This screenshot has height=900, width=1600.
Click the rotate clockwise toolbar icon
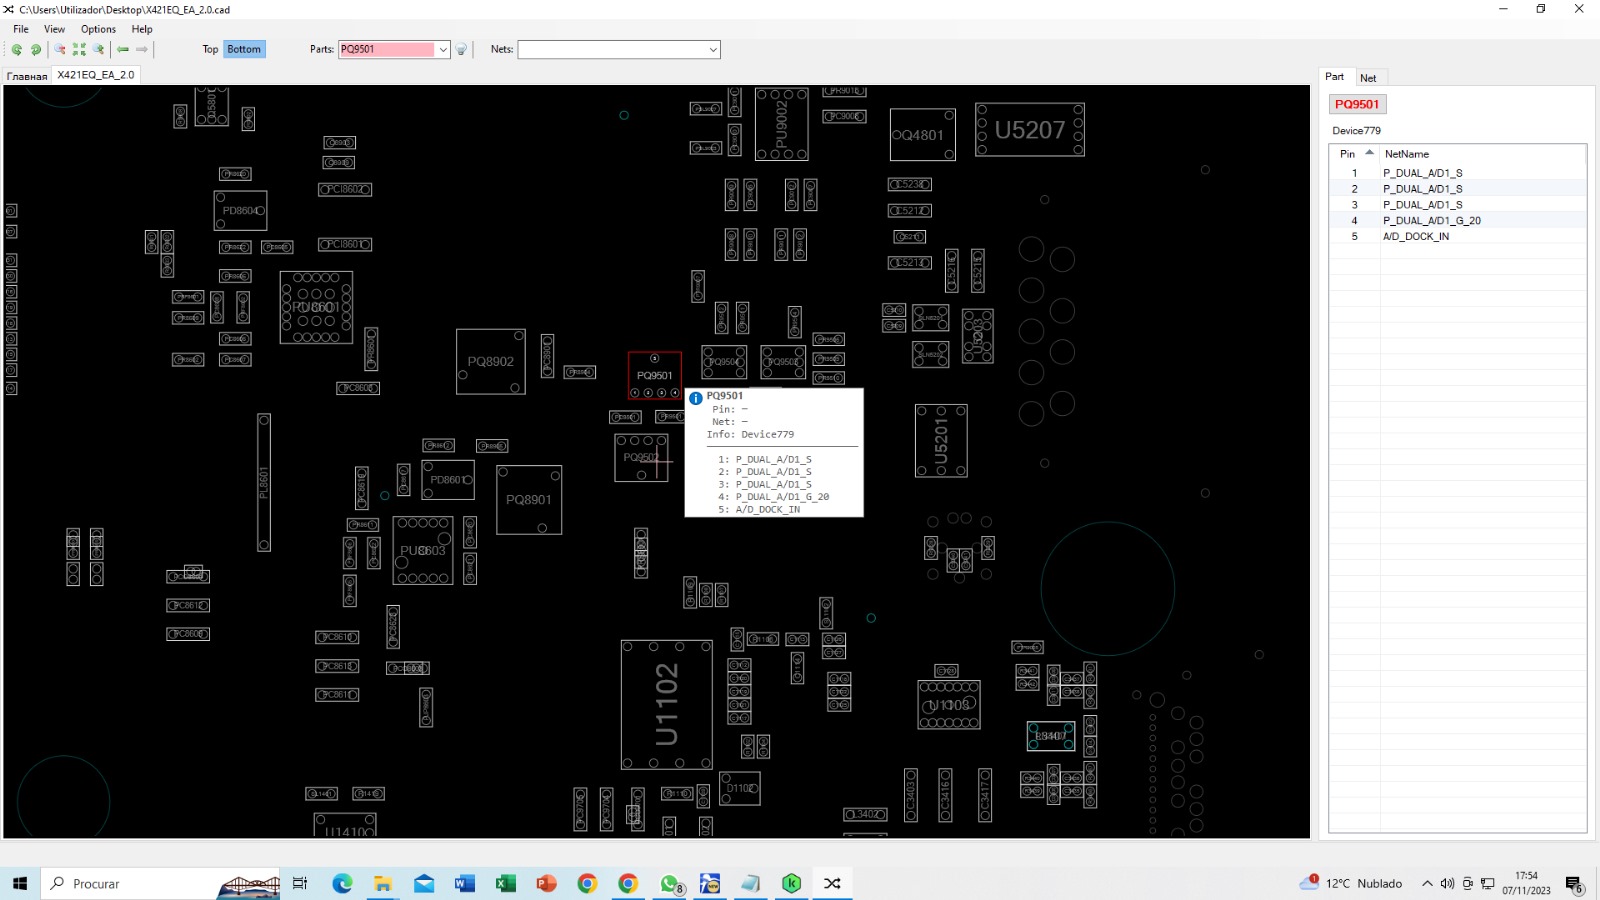[x=36, y=49]
